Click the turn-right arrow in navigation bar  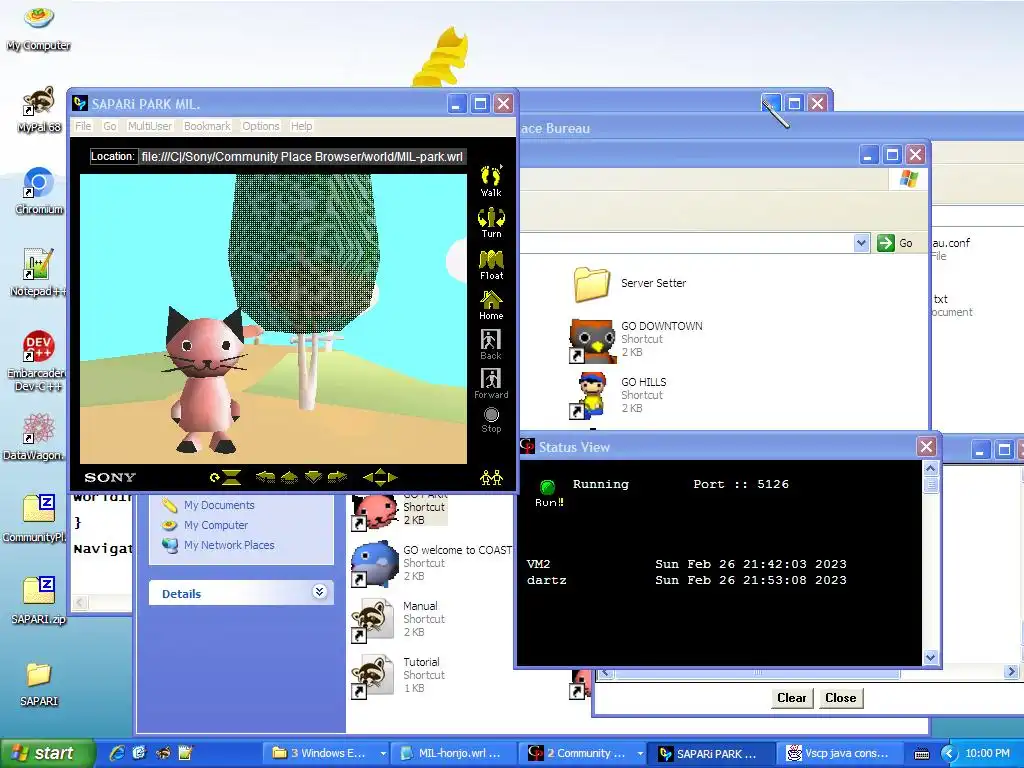[337, 477]
